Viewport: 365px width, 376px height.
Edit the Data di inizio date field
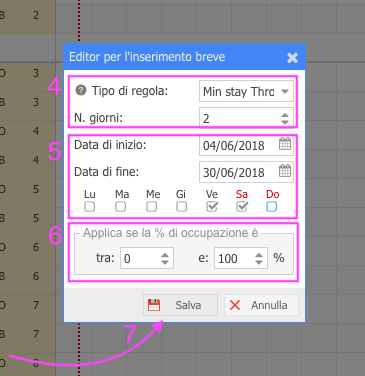click(x=246, y=145)
